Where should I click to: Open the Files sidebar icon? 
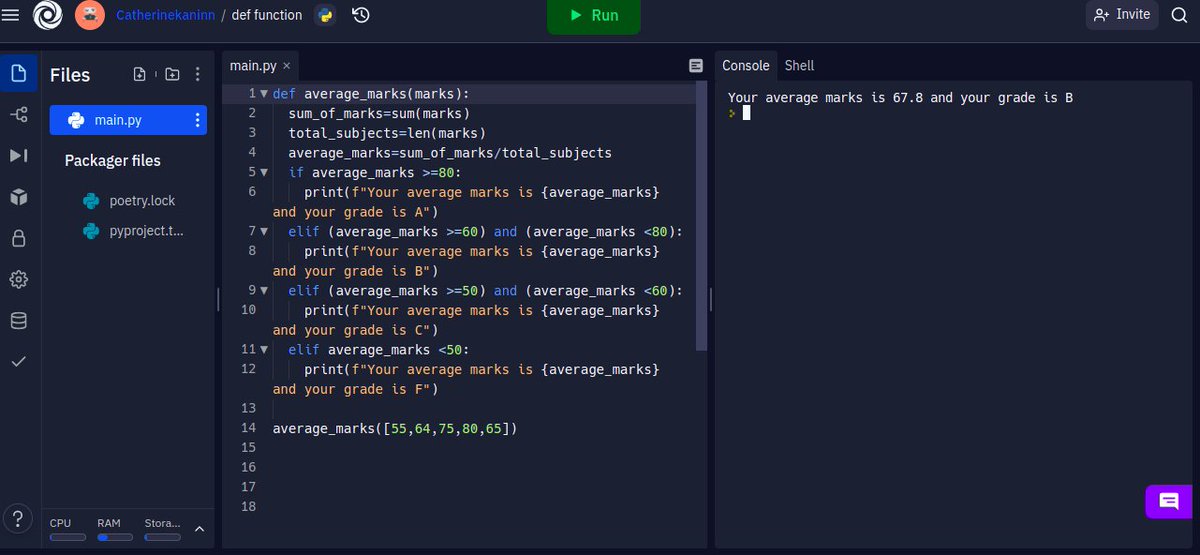coord(17,73)
